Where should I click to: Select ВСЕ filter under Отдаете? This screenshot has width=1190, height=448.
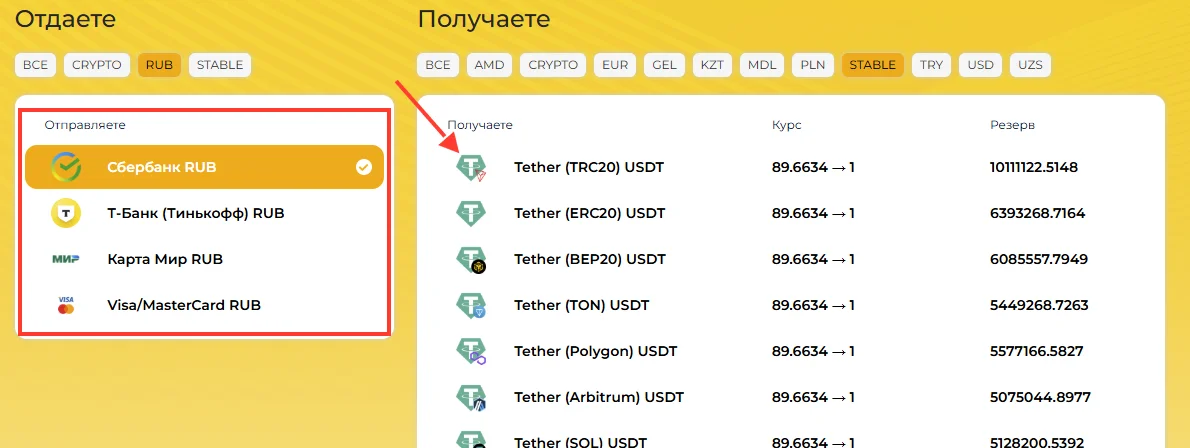point(36,65)
